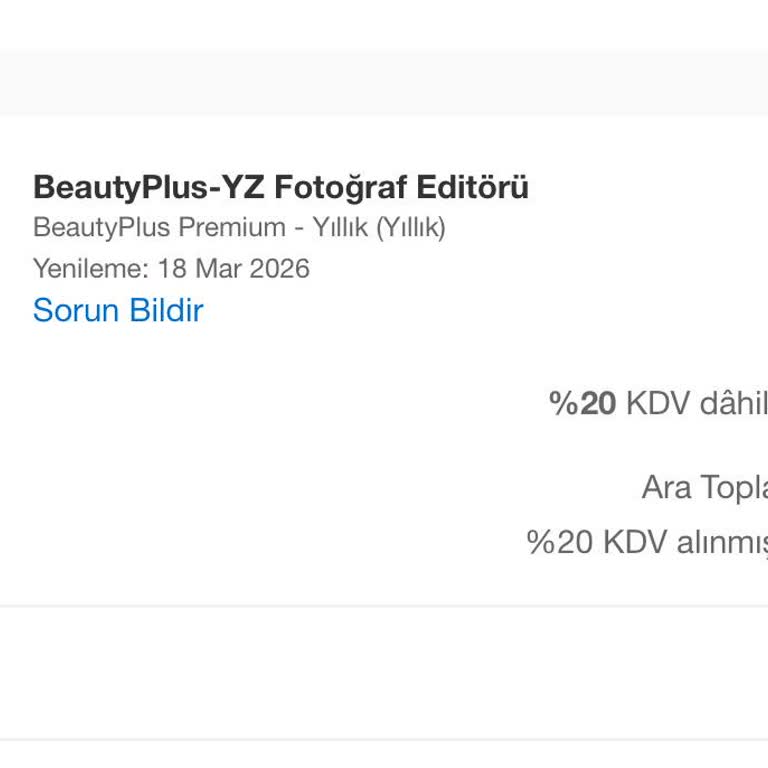Click BeautyPlus-YZ at the title's start
This screenshot has width=768, height=768.
pyautogui.click(x=149, y=187)
